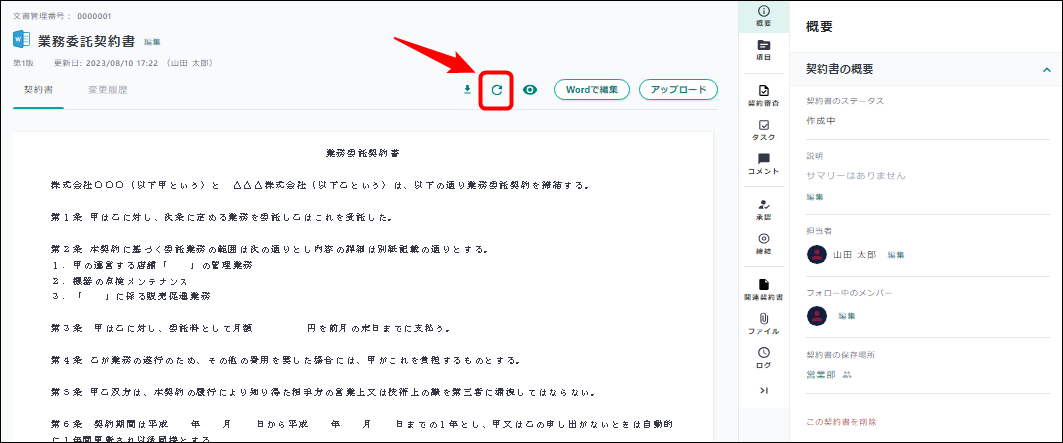Open the ログ log sidebar icon
Screen dimensions: 1063x443
tap(764, 357)
